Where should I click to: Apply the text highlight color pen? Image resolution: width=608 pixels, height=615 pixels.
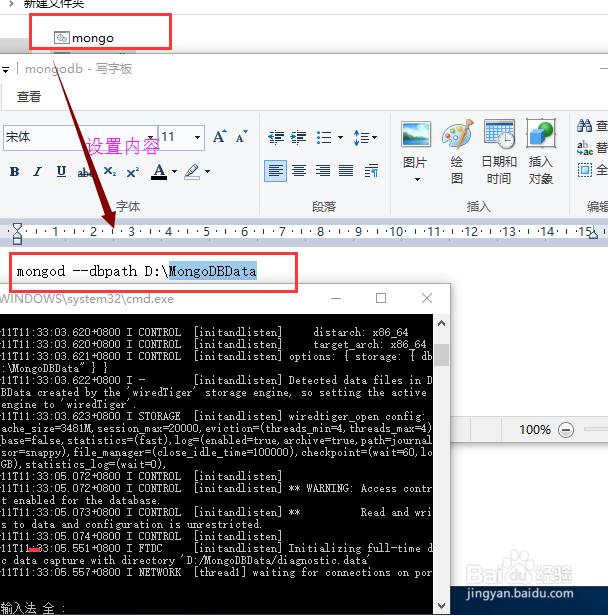[x=192, y=171]
